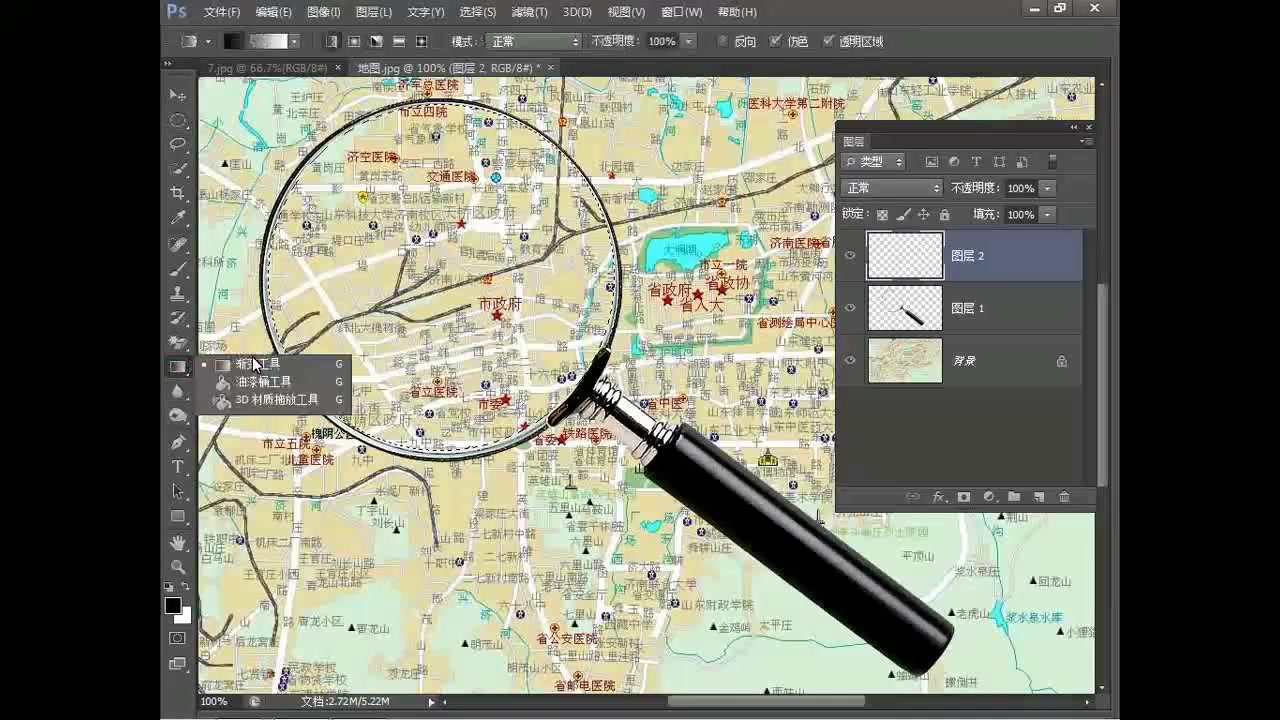Select the Zoom tool
Image resolution: width=1280 pixels, height=720 pixels.
coord(178,567)
